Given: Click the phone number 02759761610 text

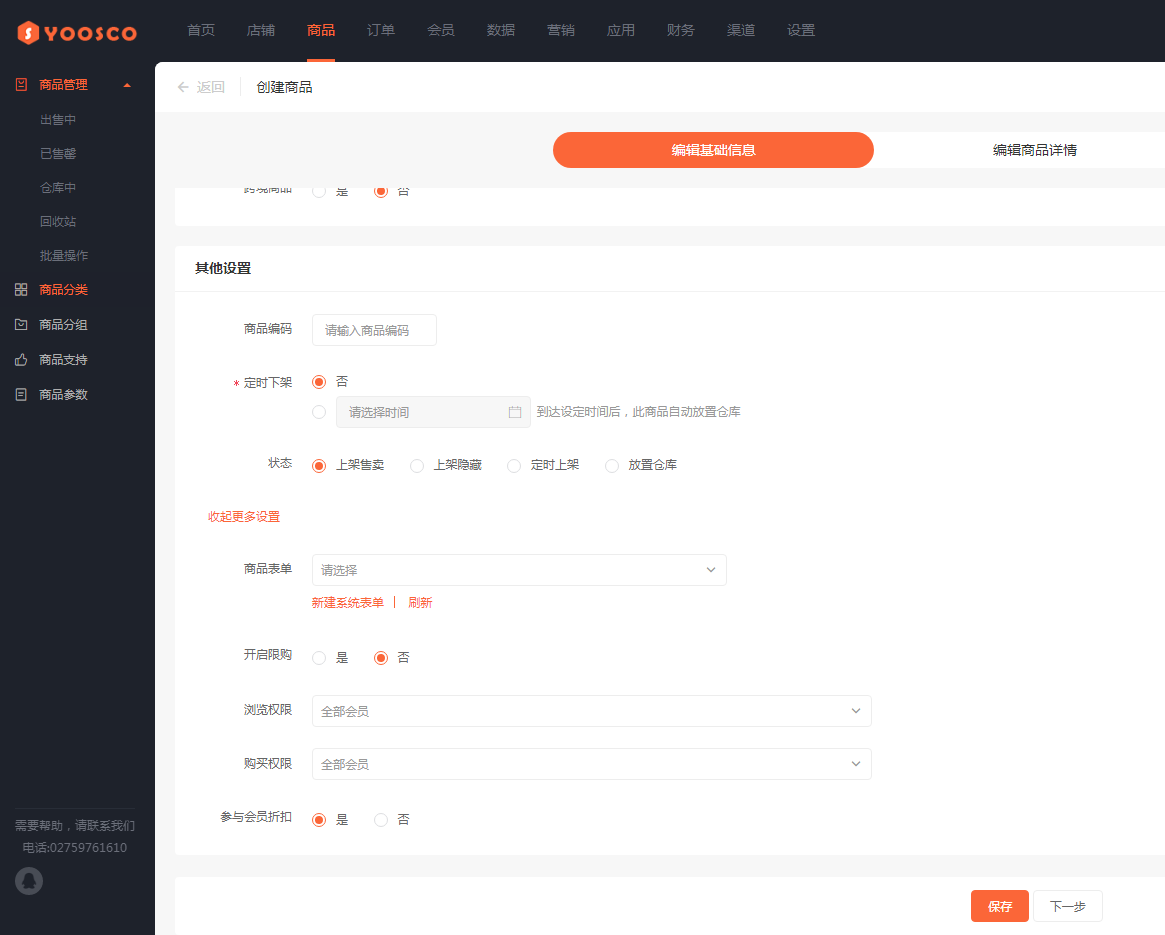Looking at the screenshot, I should (x=88, y=847).
